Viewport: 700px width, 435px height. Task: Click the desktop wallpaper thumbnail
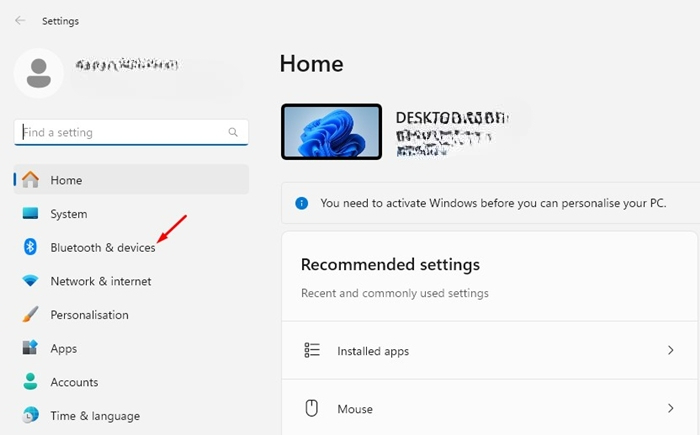331,132
